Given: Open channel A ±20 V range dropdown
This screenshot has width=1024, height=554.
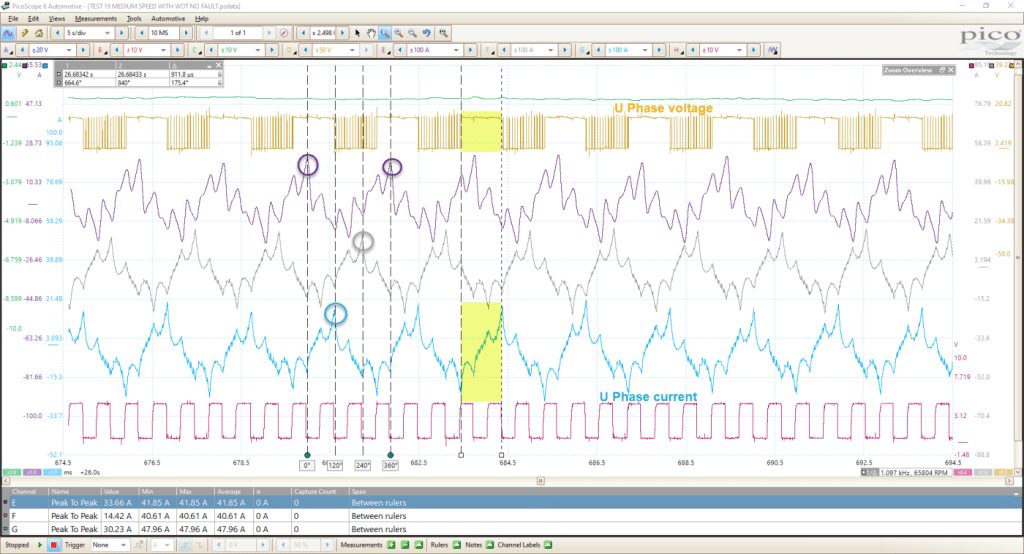Looking at the screenshot, I should [x=52, y=50].
